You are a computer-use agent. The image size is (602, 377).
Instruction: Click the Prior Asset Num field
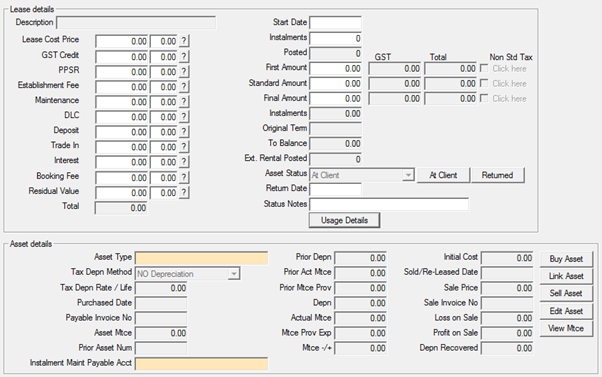click(x=161, y=348)
